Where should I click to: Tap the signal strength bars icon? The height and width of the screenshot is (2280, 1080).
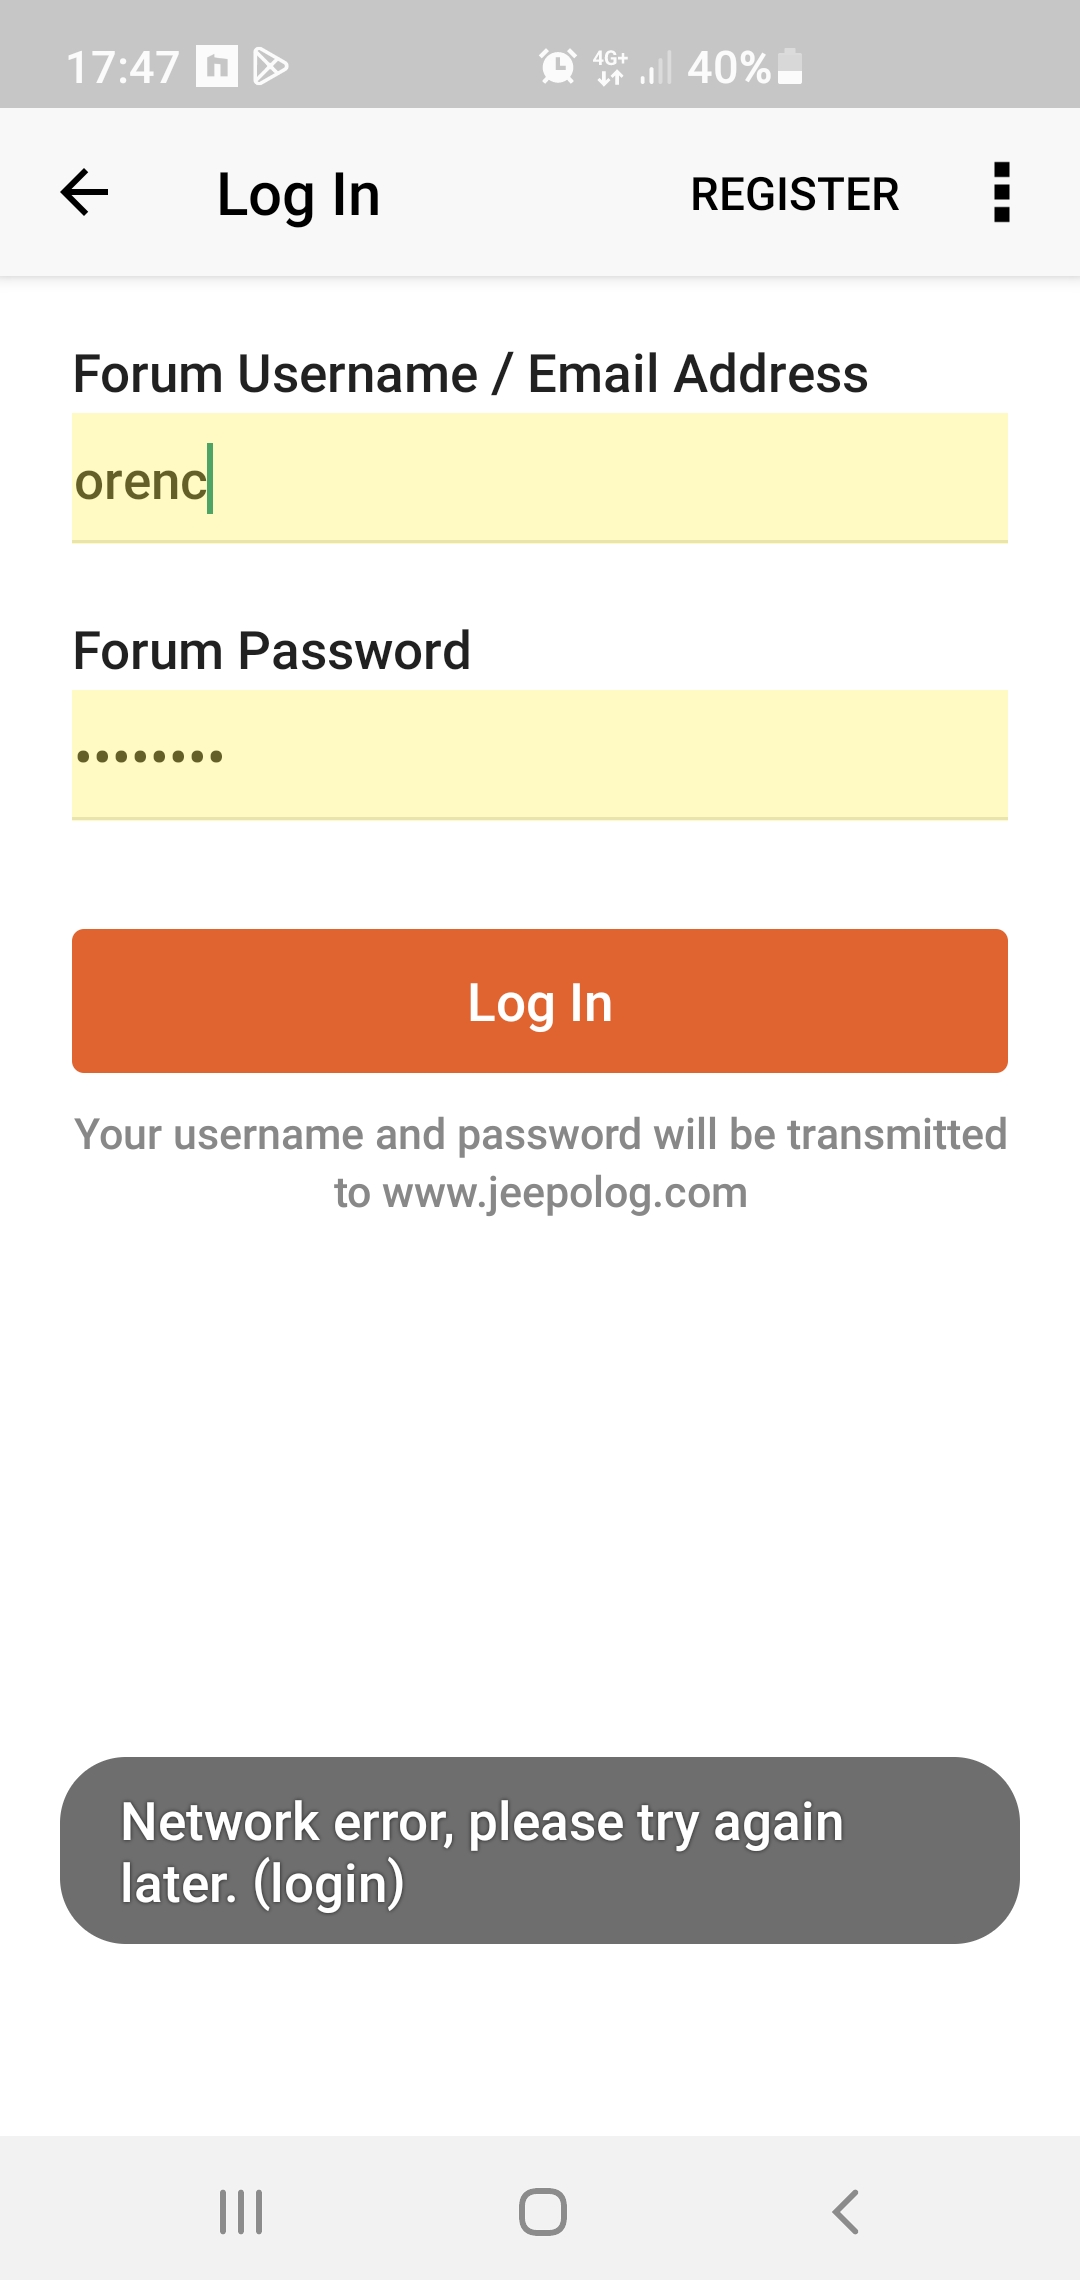656,69
